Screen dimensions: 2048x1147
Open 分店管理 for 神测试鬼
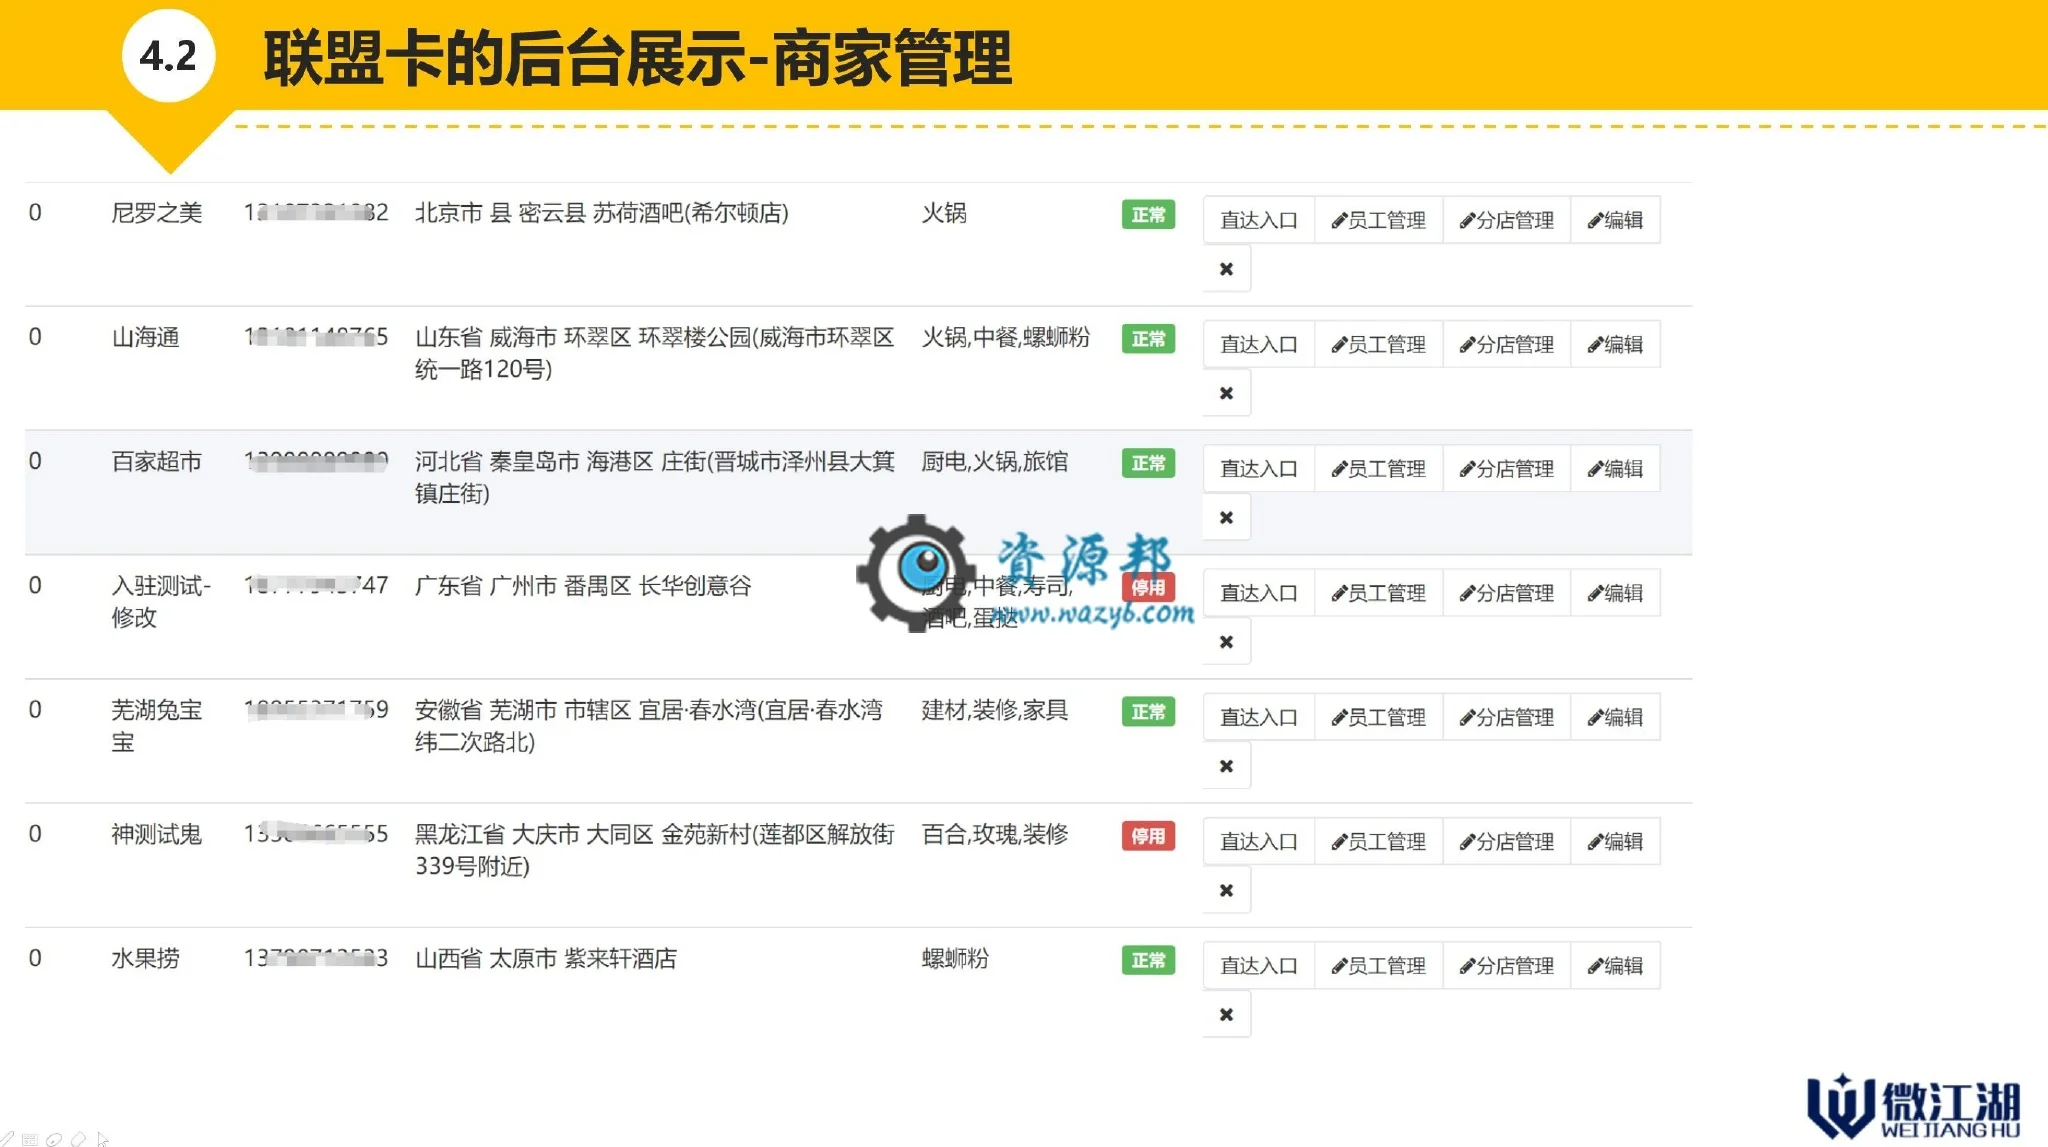coord(1506,842)
